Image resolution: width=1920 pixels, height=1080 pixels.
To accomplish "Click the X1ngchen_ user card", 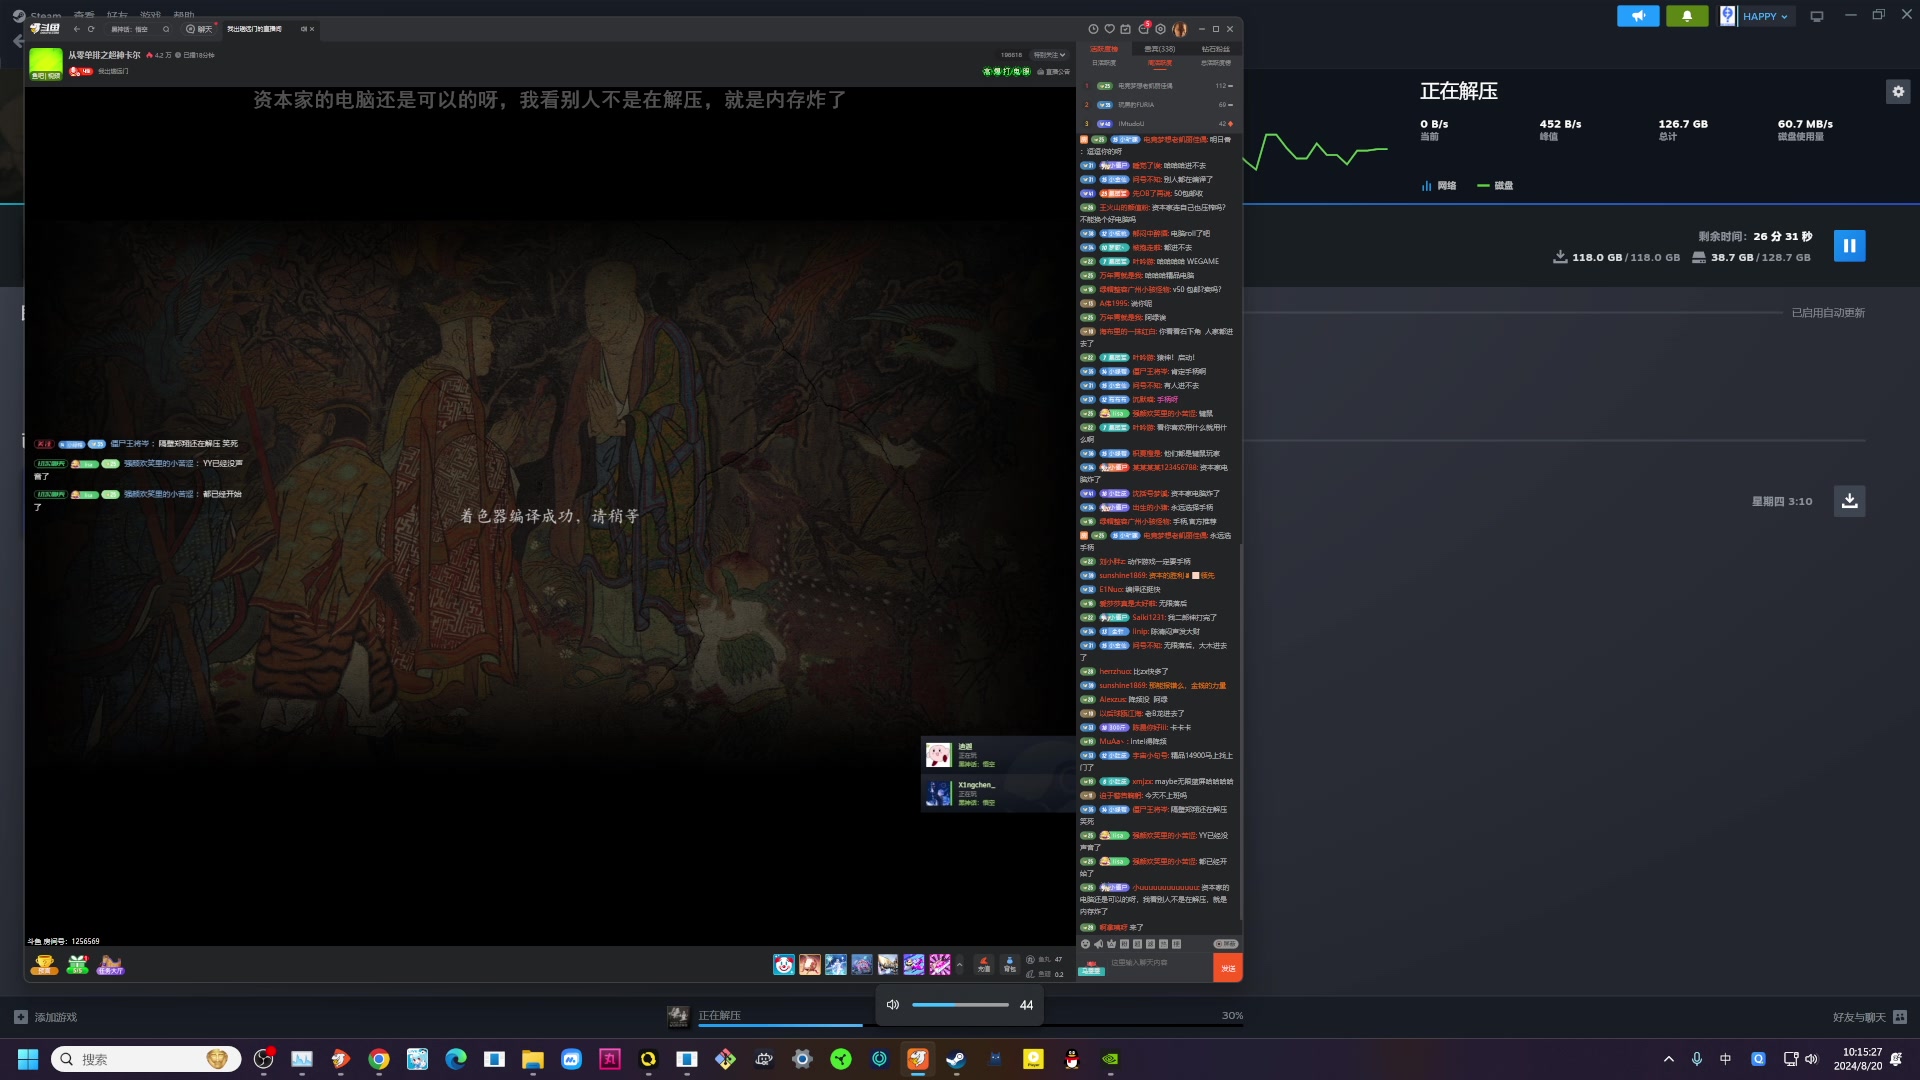I will 999,793.
